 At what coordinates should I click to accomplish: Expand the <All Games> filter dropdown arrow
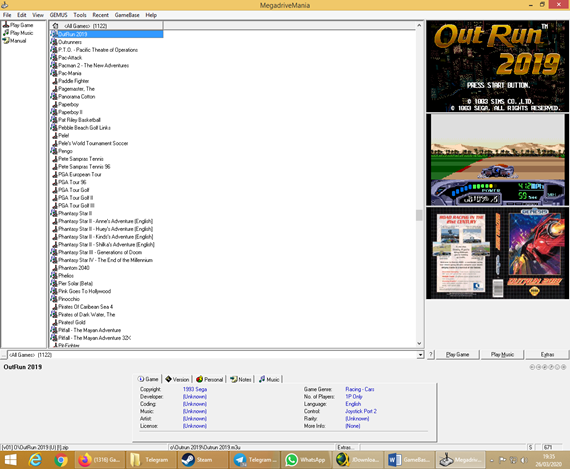point(420,355)
